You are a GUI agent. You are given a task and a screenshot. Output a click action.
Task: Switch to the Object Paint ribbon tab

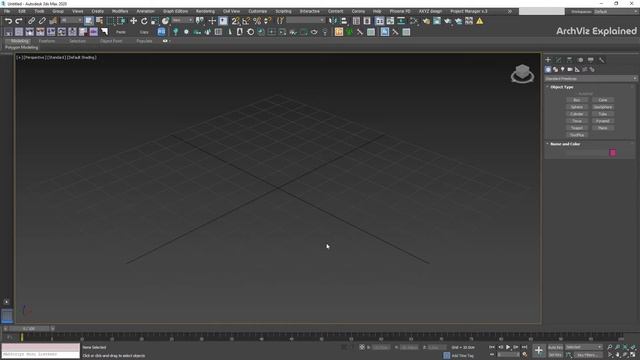tap(111, 41)
